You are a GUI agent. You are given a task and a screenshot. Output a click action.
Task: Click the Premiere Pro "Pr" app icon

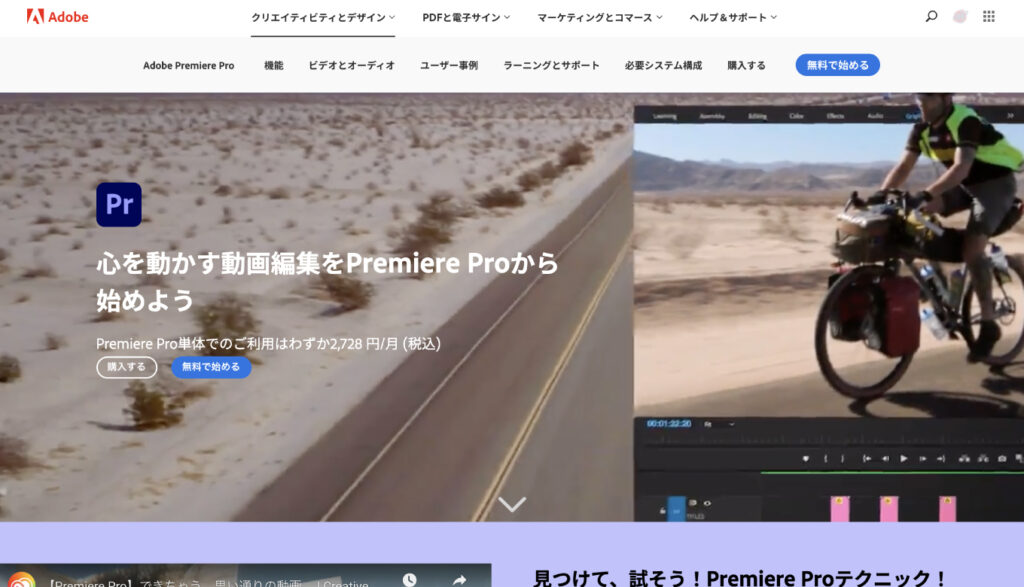tap(119, 204)
